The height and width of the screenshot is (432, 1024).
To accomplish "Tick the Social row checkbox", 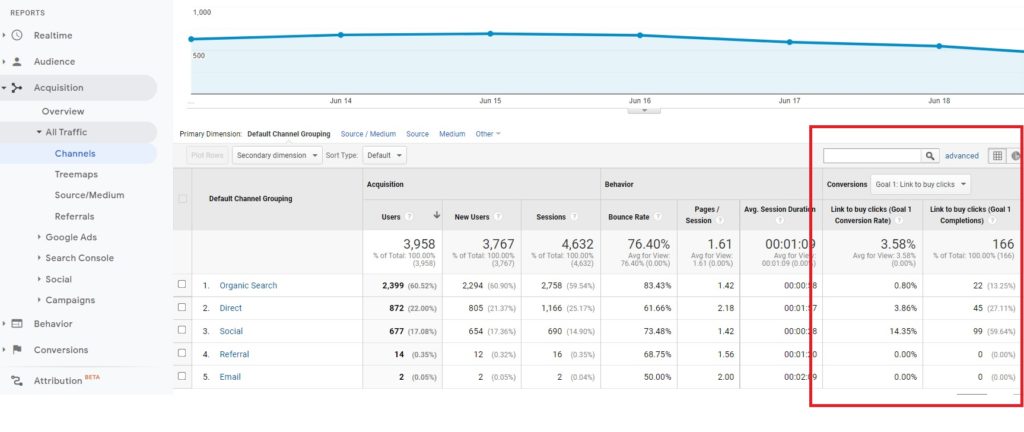I will pos(182,331).
